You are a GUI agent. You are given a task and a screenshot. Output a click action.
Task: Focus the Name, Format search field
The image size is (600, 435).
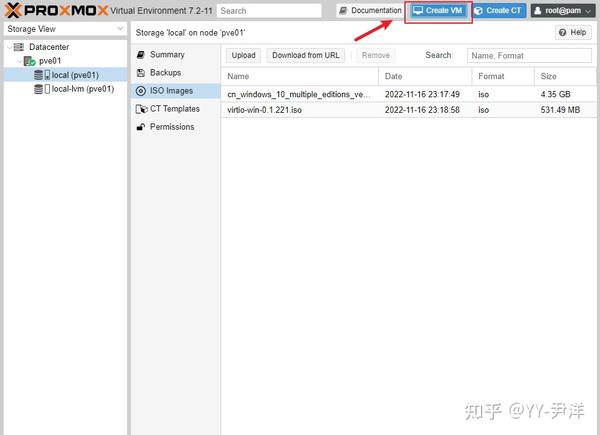click(x=529, y=56)
